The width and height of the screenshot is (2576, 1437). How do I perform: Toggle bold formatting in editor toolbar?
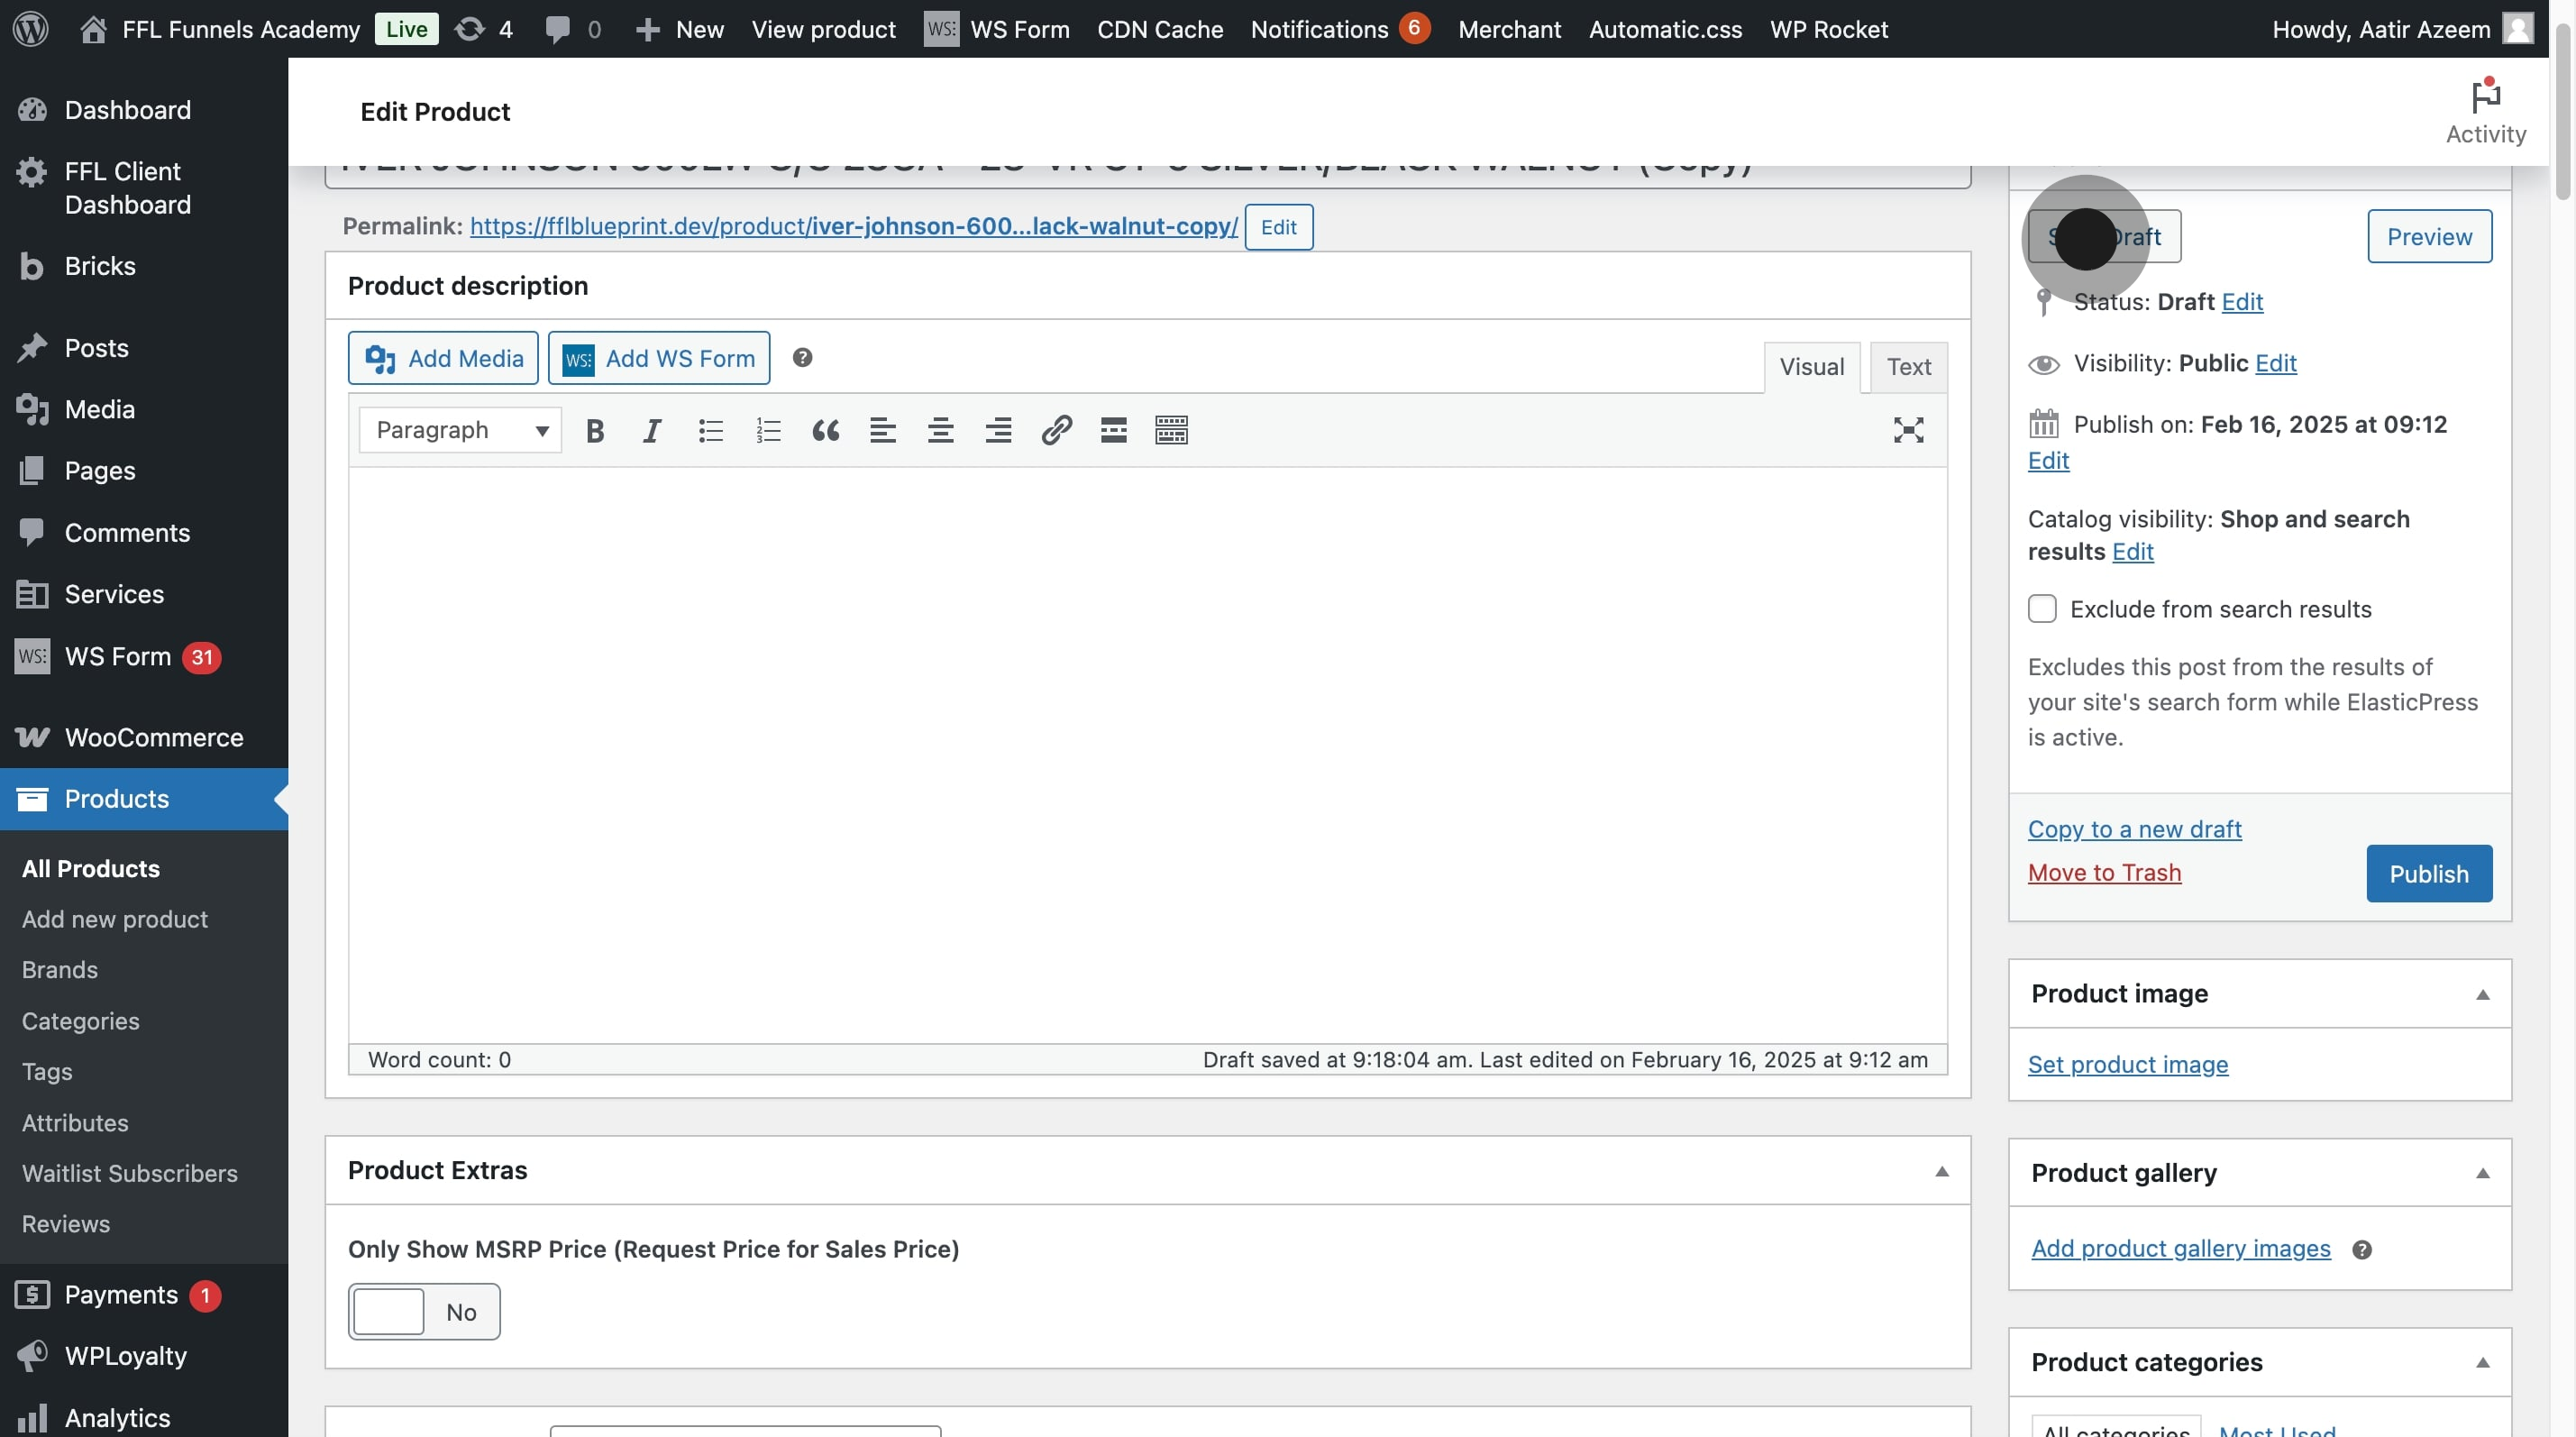tap(594, 430)
